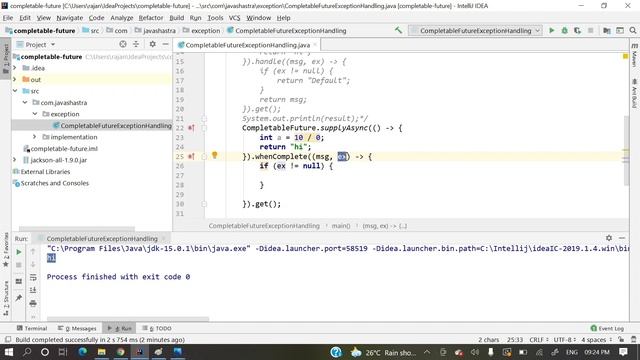Collapse com.javashastra package
640x360 pixels.
click(25, 102)
